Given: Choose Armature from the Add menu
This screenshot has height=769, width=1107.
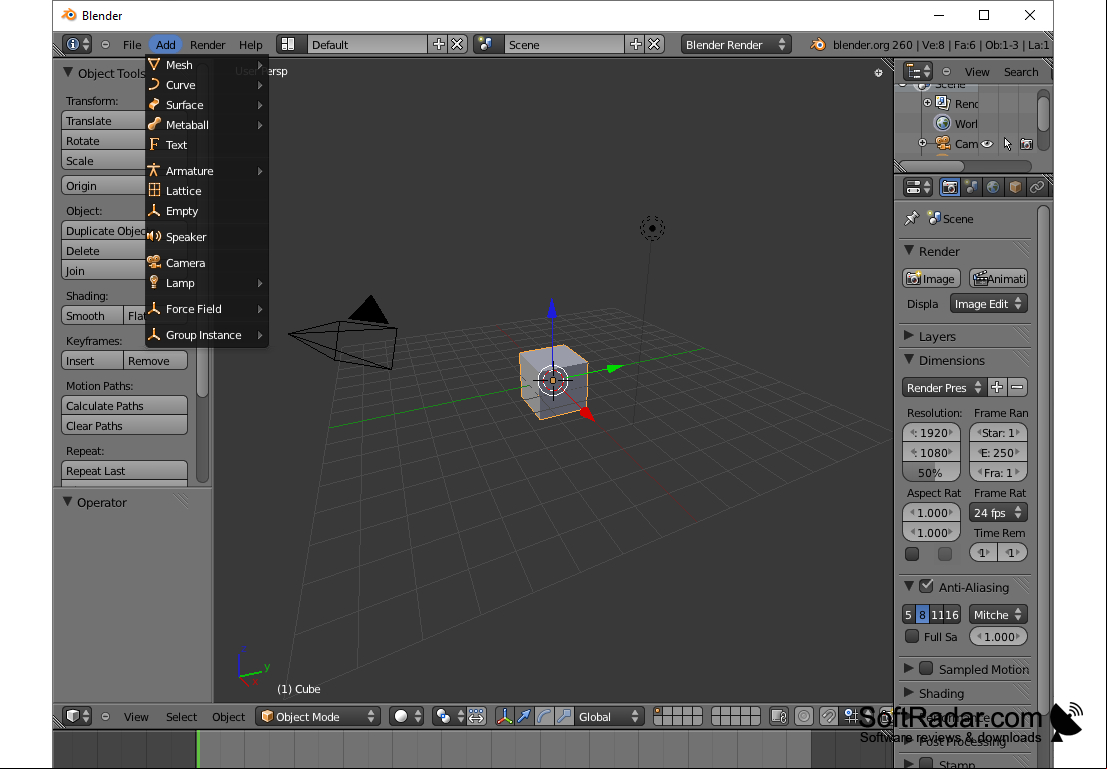Looking at the screenshot, I should click(x=206, y=171).
